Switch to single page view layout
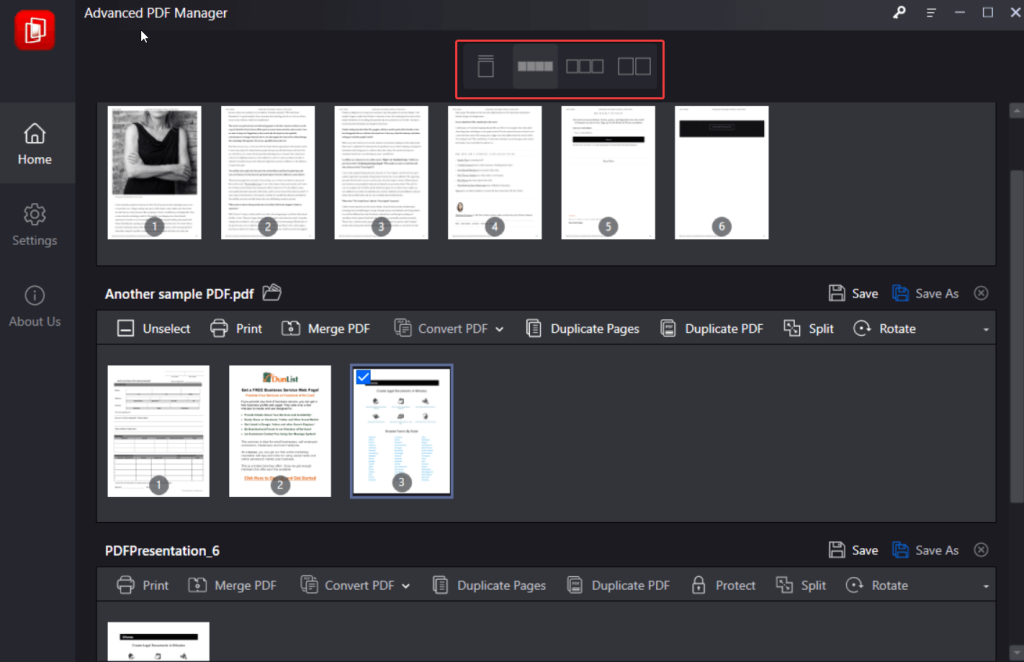Screen dimensions: 1024x662 click(x=485, y=67)
